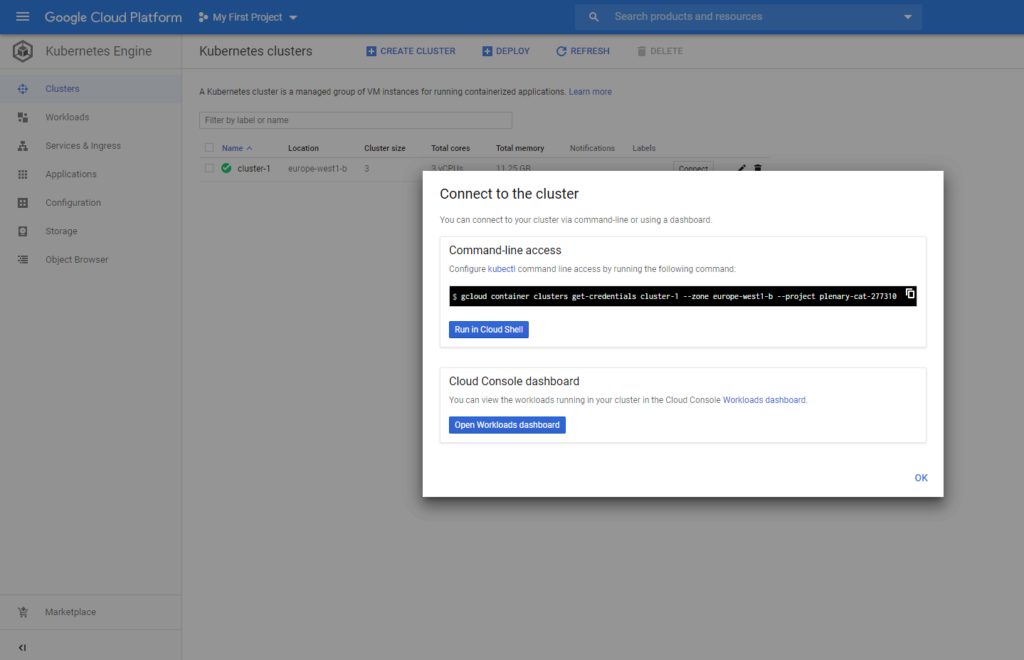Click the europe-west1-b location cell
1024x660 pixels.
click(317, 168)
